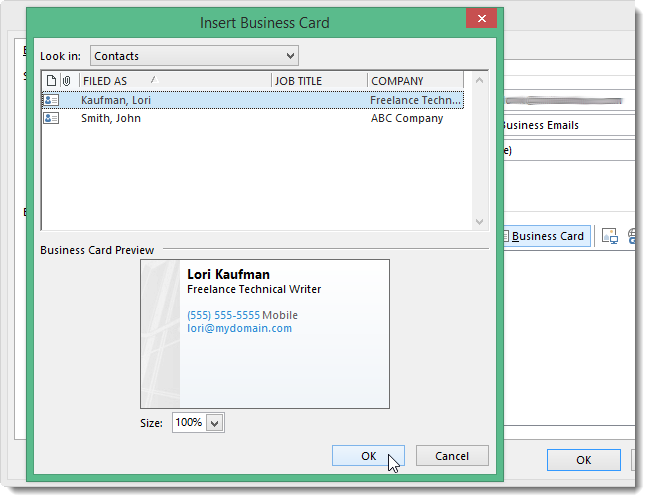650x502 pixels.
Task: Sort by the item type page icon column
Action: pos(51,80)
